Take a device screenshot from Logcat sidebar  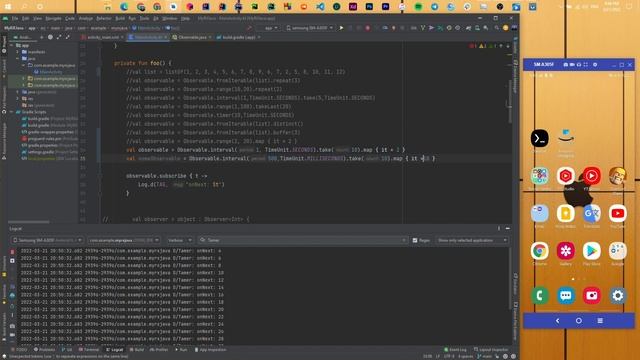tap(12, 326)
